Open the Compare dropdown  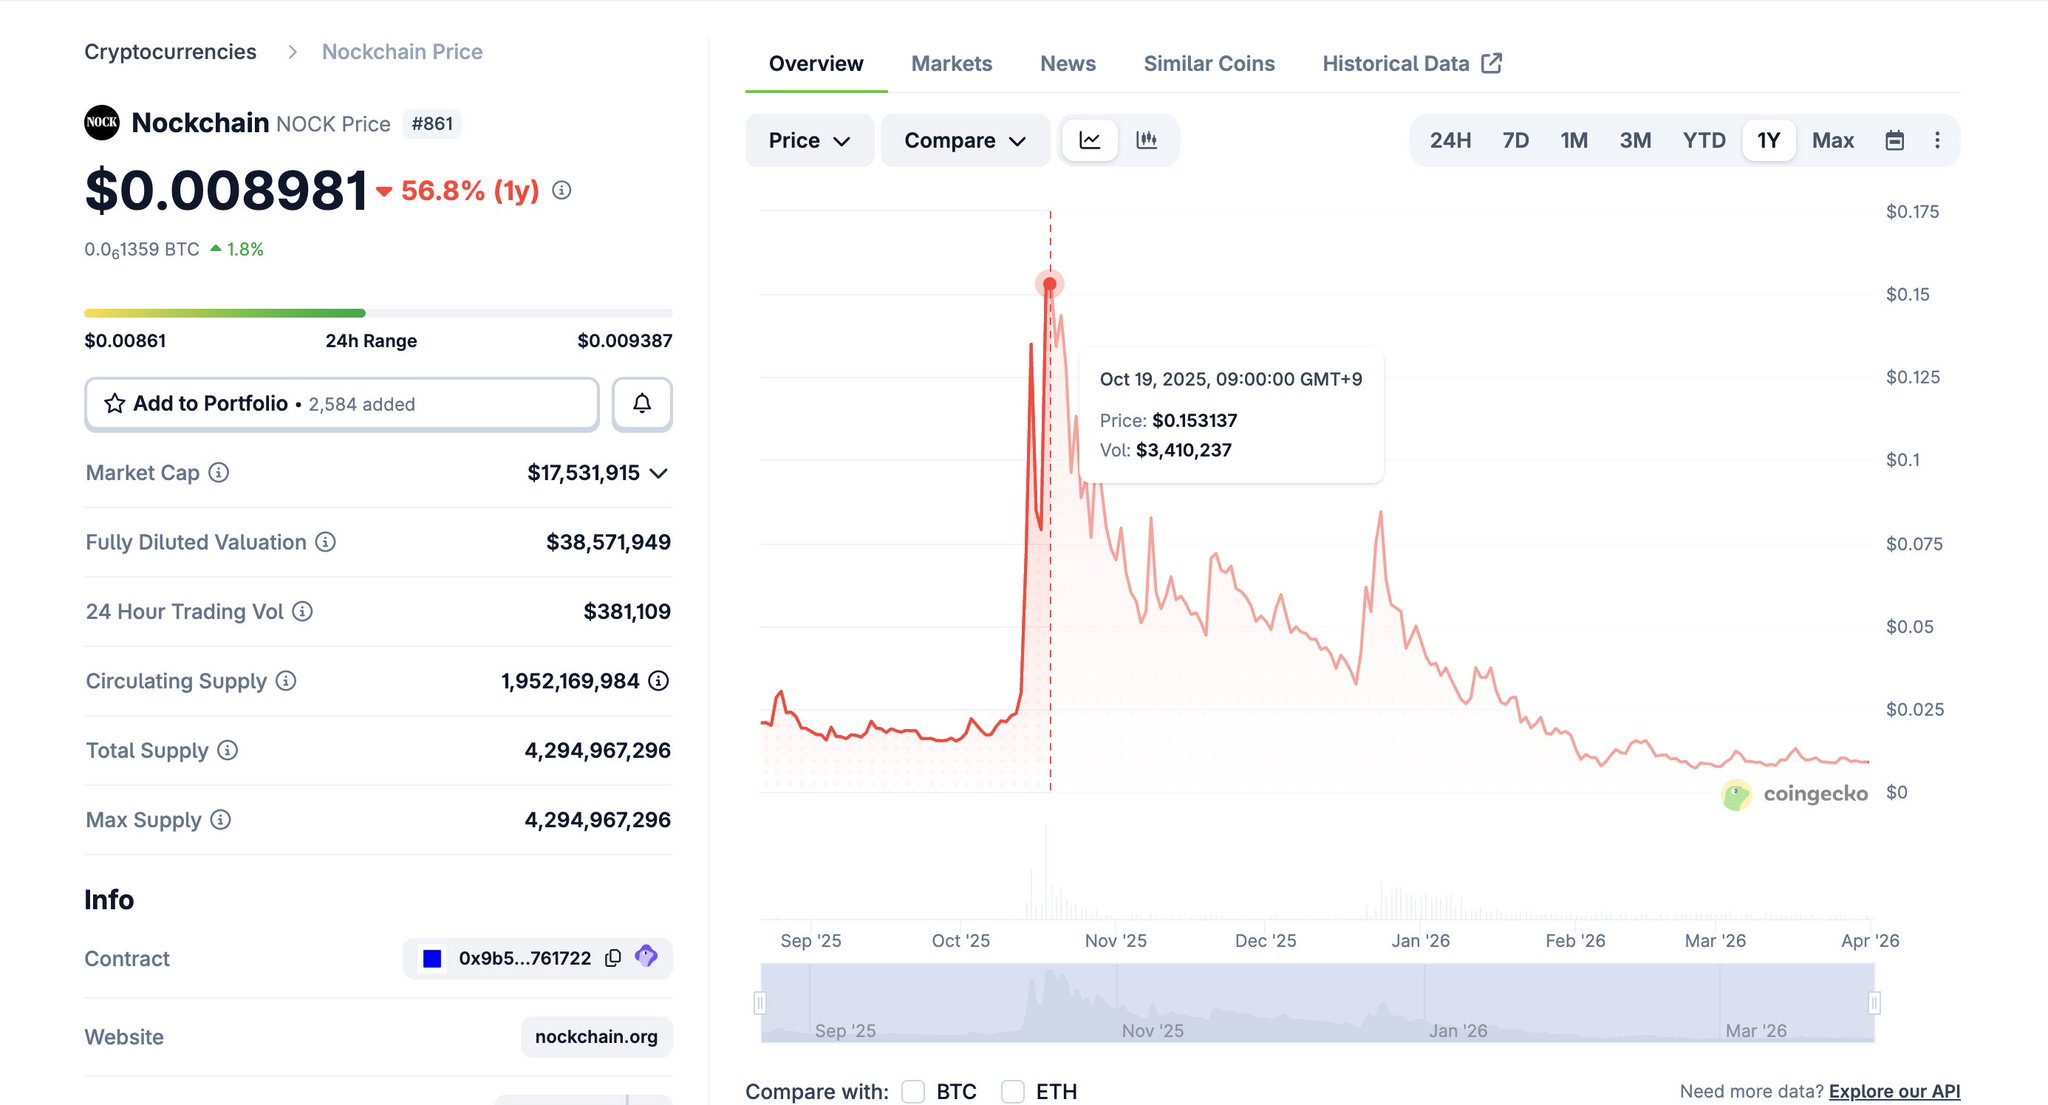pos(964,140)
